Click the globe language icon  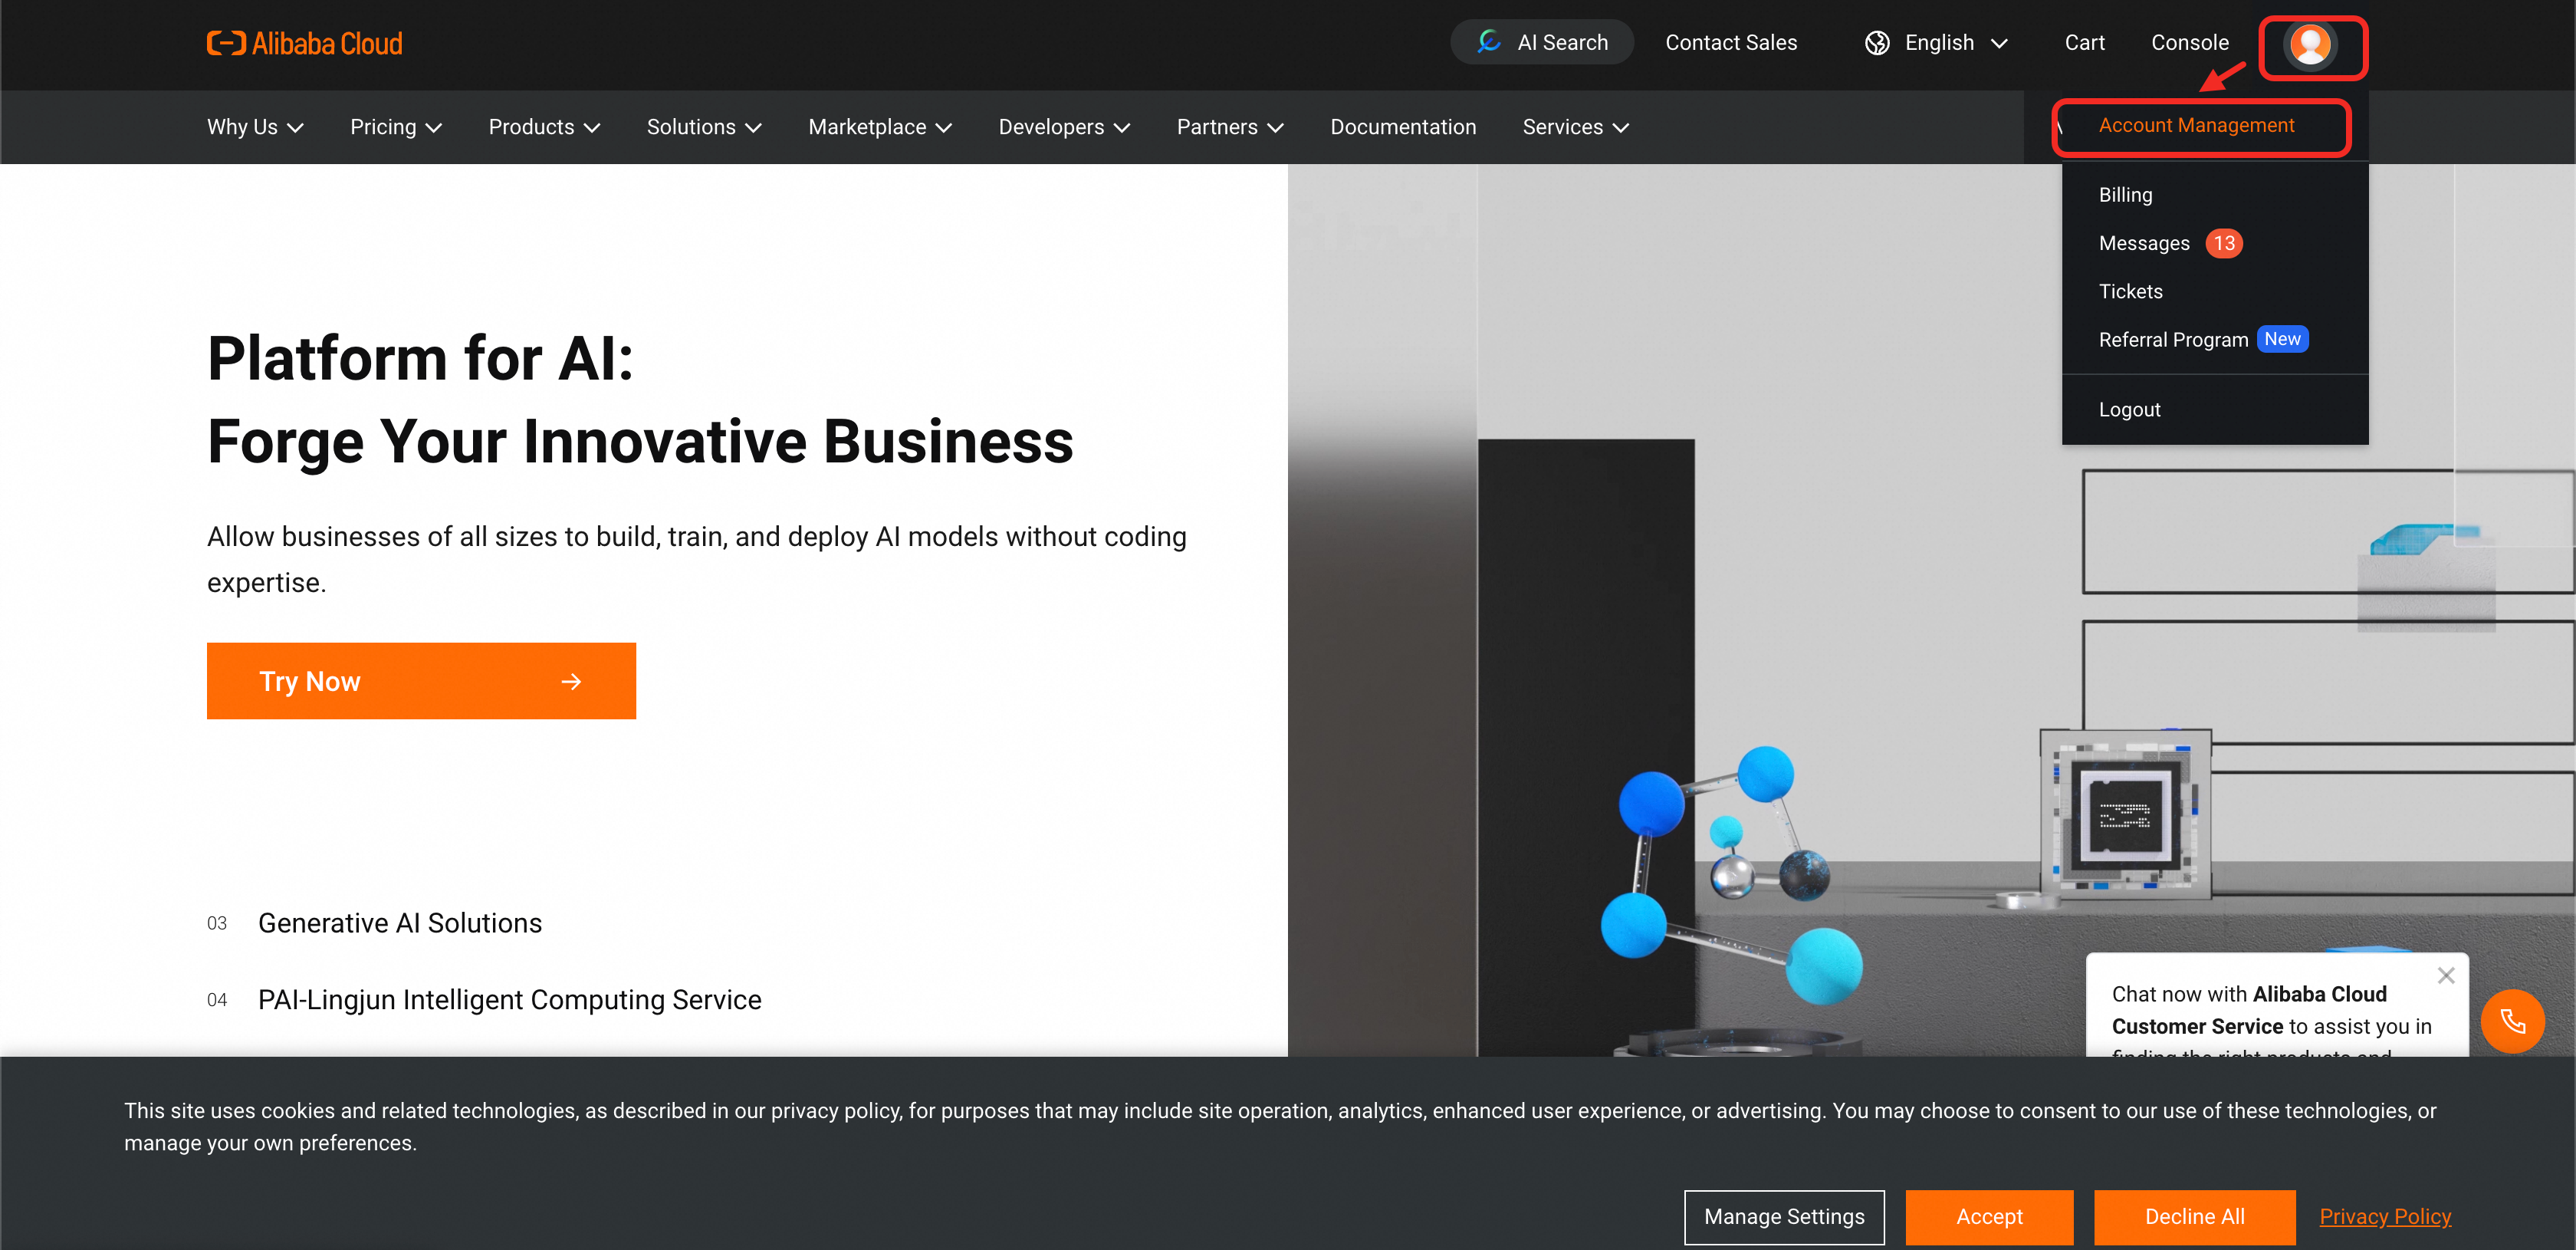point(1877,43)
